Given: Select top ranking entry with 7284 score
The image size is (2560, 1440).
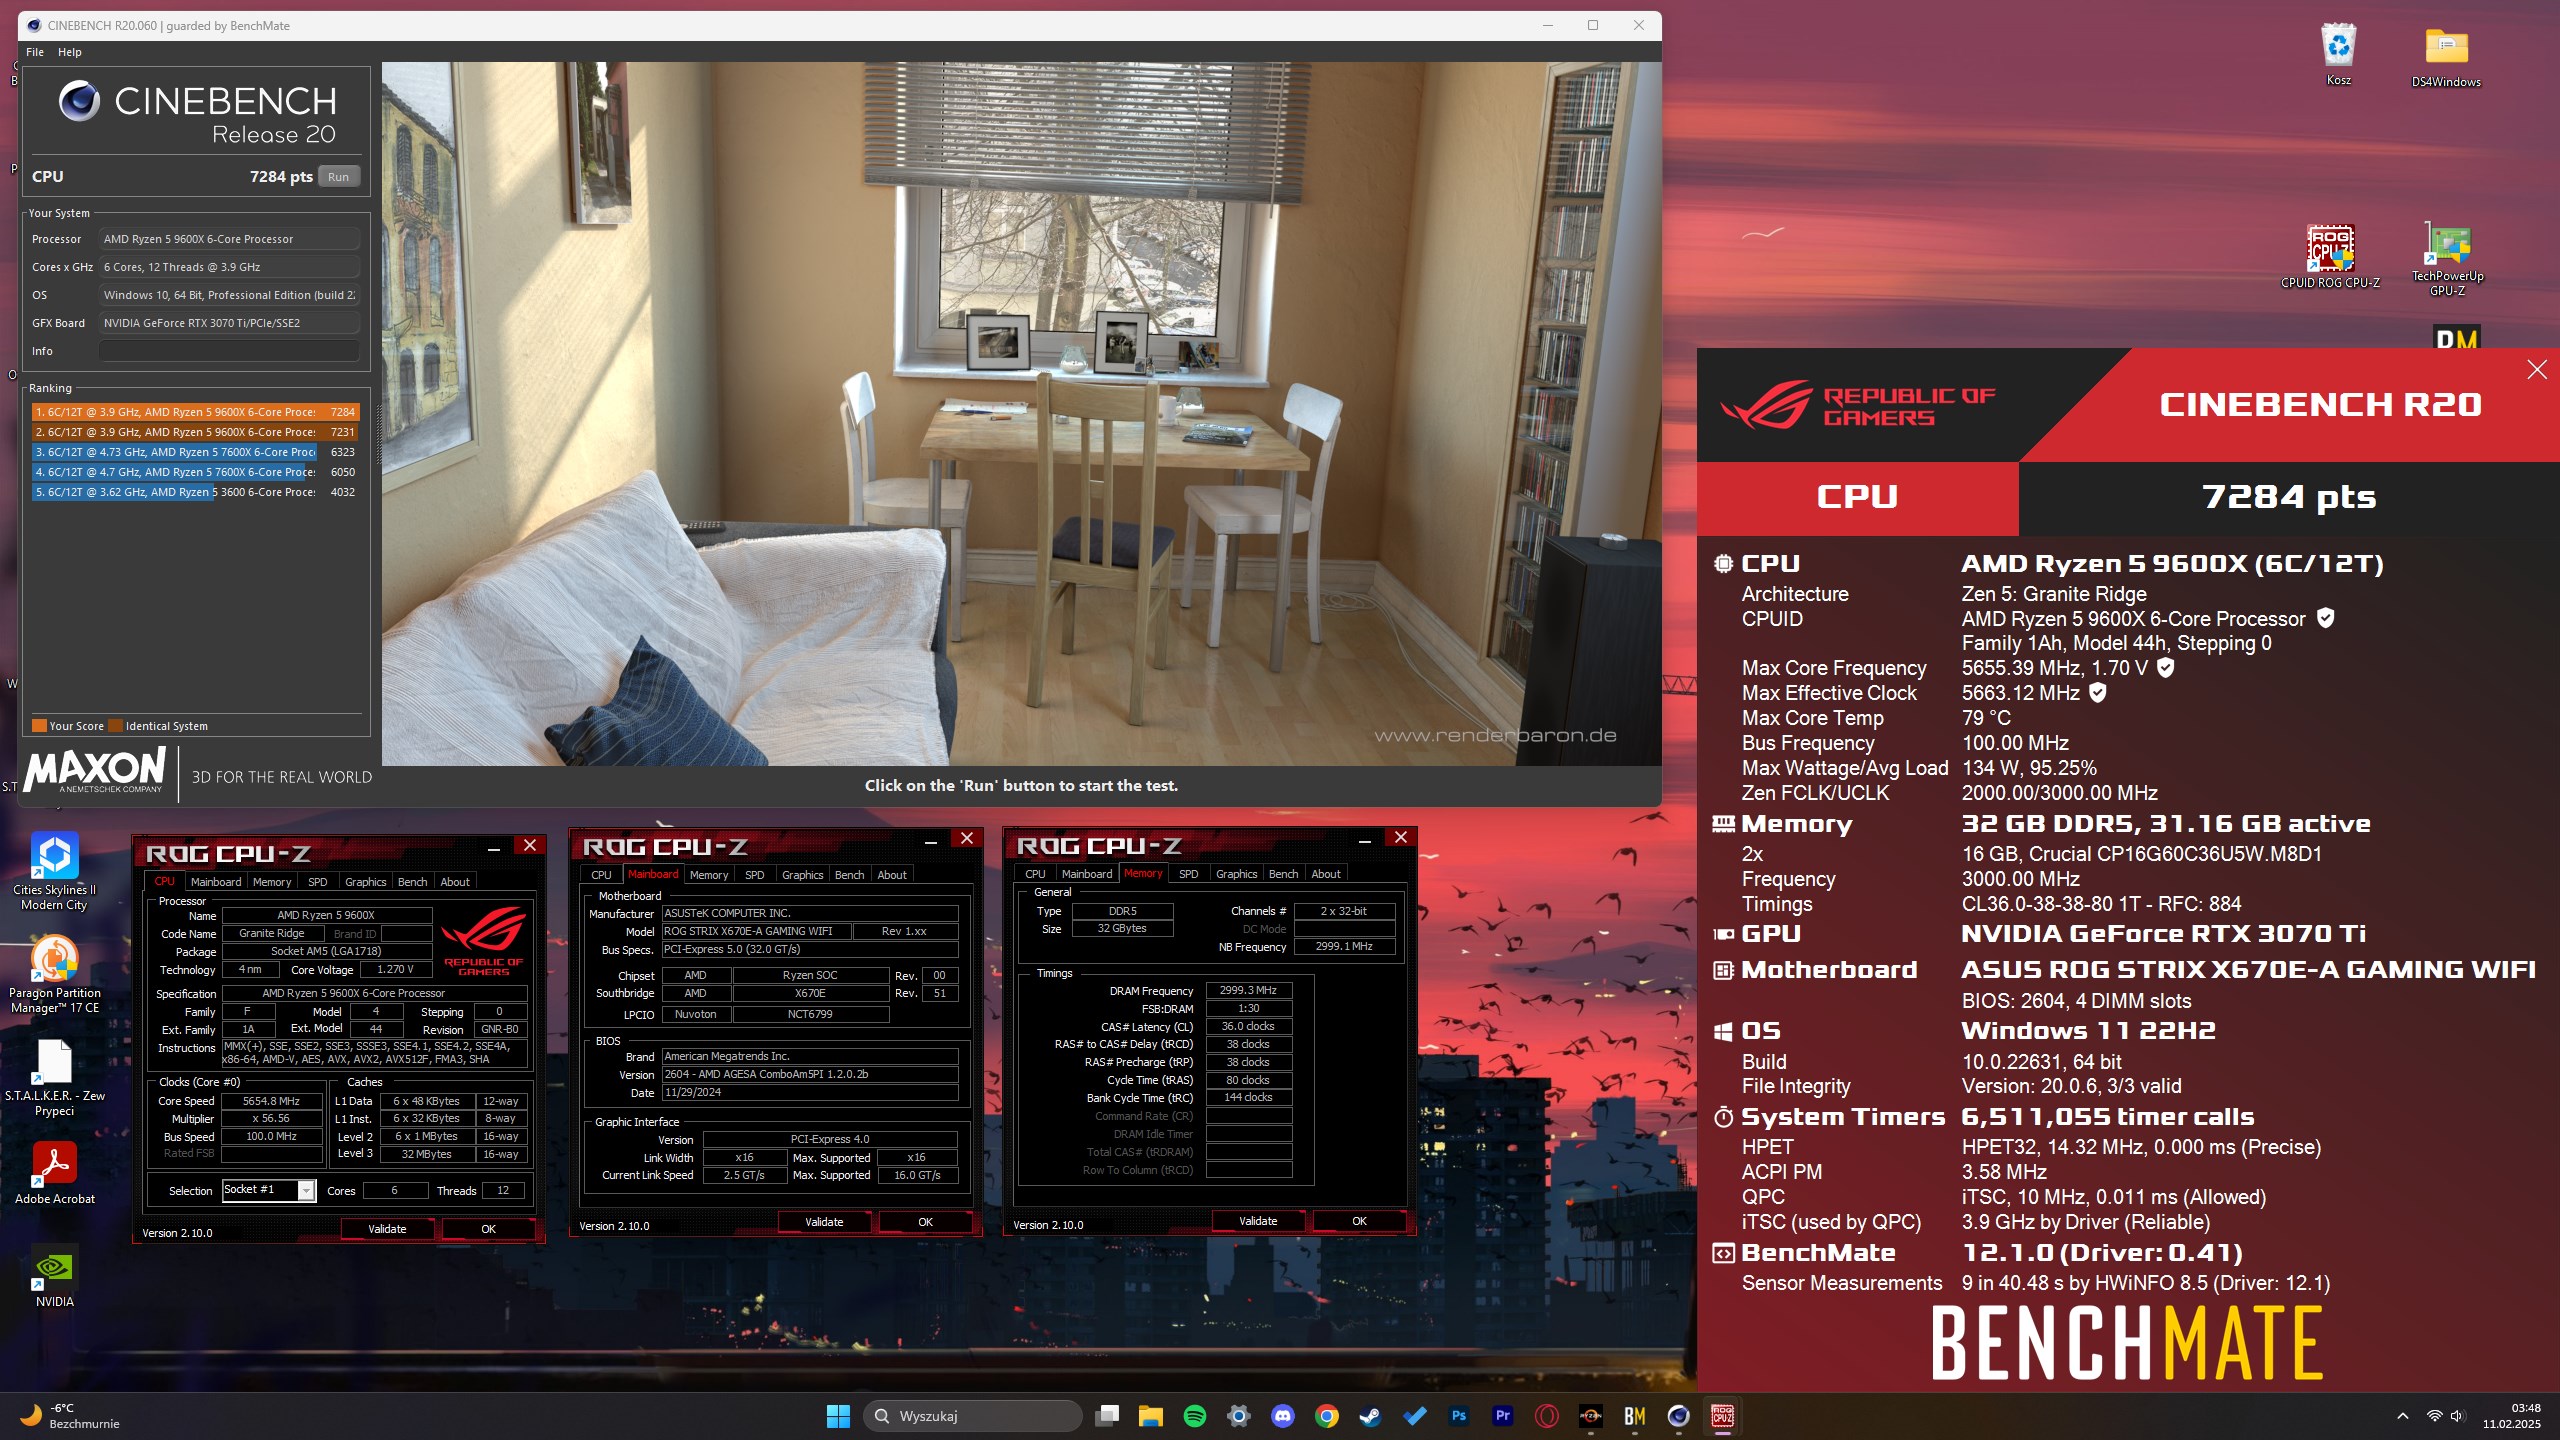Looking at the screenshot, I should (x=195, y=412).
